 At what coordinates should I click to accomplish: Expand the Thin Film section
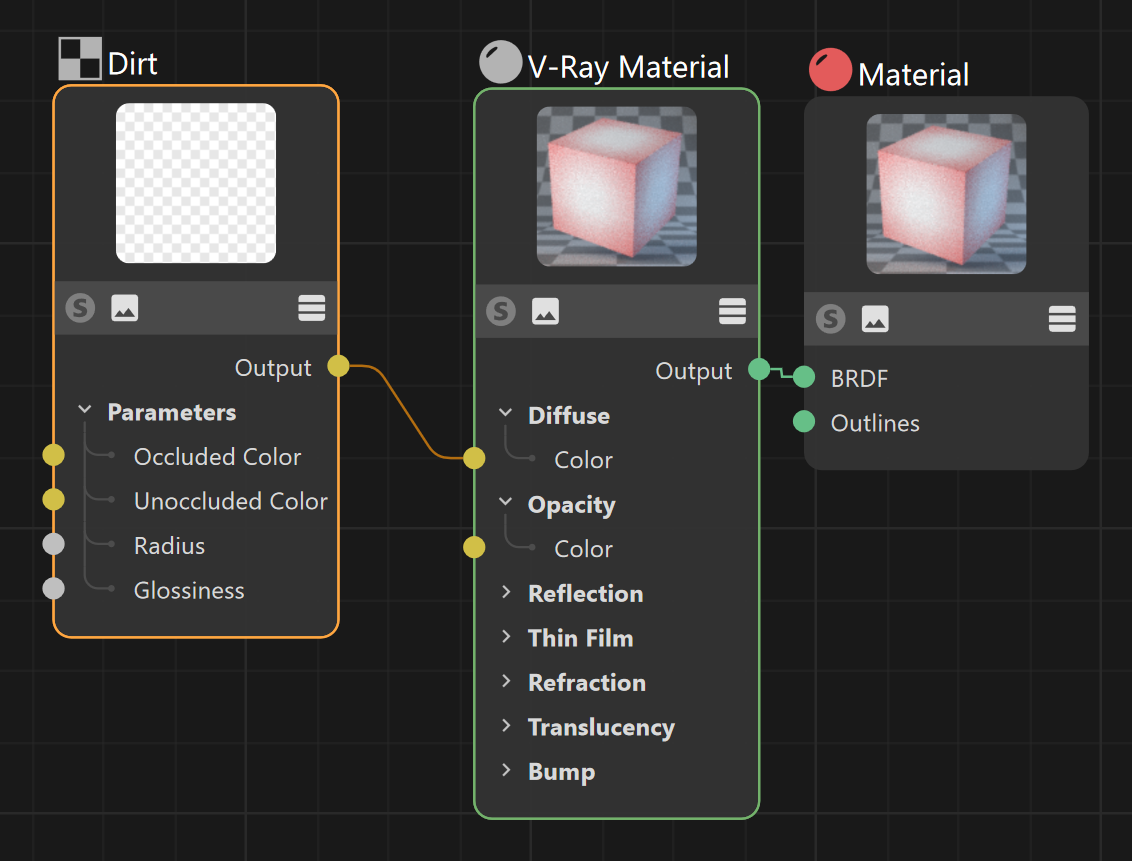click(x=505, y=637)
